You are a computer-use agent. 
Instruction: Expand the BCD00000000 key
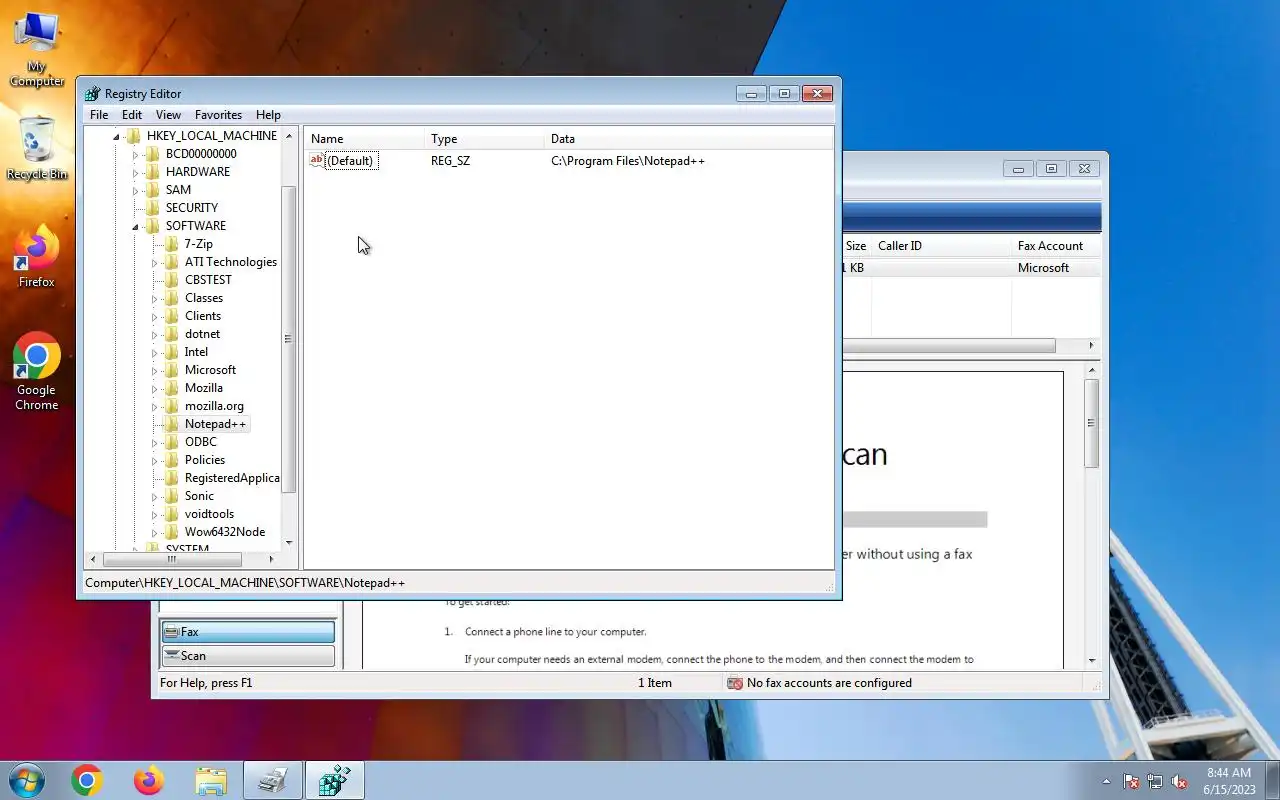click(136, 154)
